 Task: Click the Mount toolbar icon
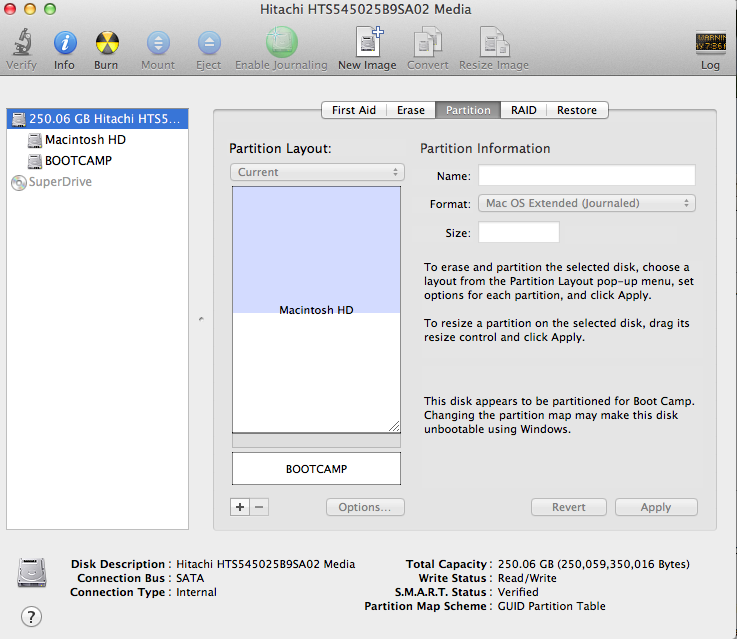click(x=158, y=43)
